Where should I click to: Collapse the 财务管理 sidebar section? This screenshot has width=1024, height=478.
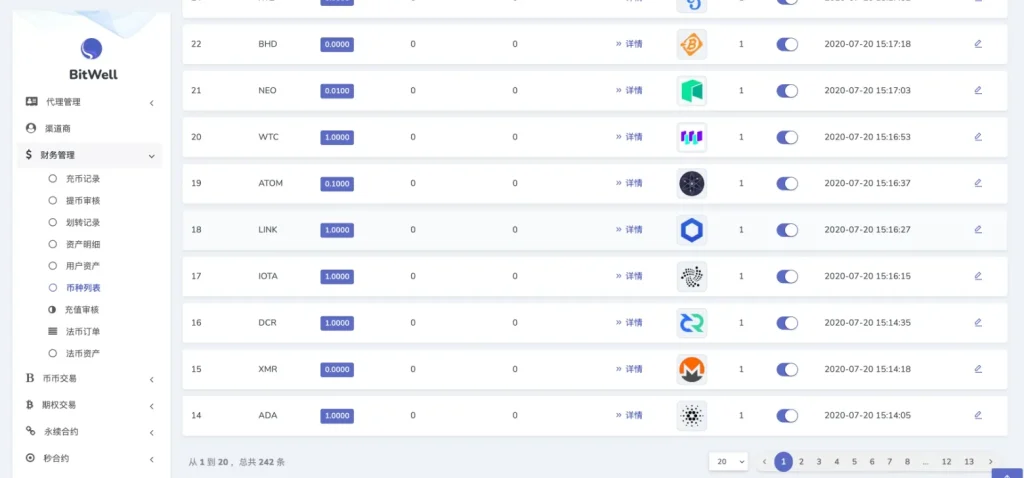(89, 155)
